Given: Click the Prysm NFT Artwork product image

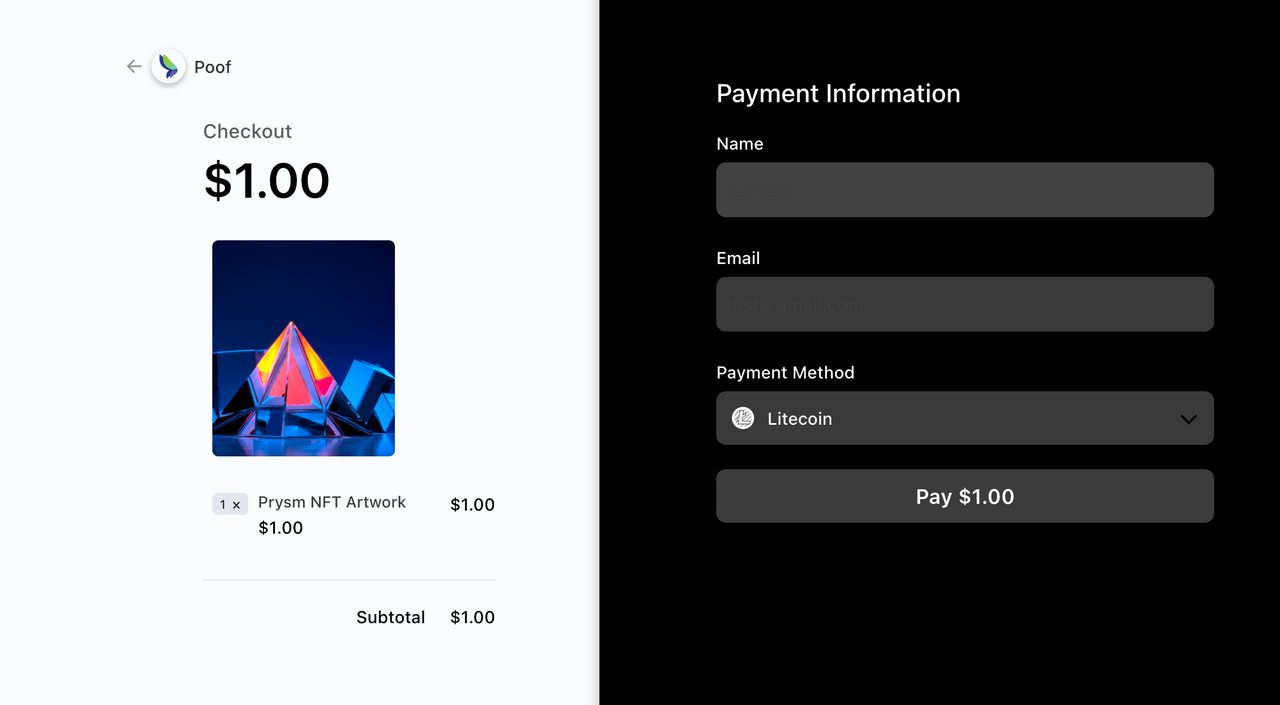Looking at the screenshot, I should pyautogui.click(x=303, y=348).
